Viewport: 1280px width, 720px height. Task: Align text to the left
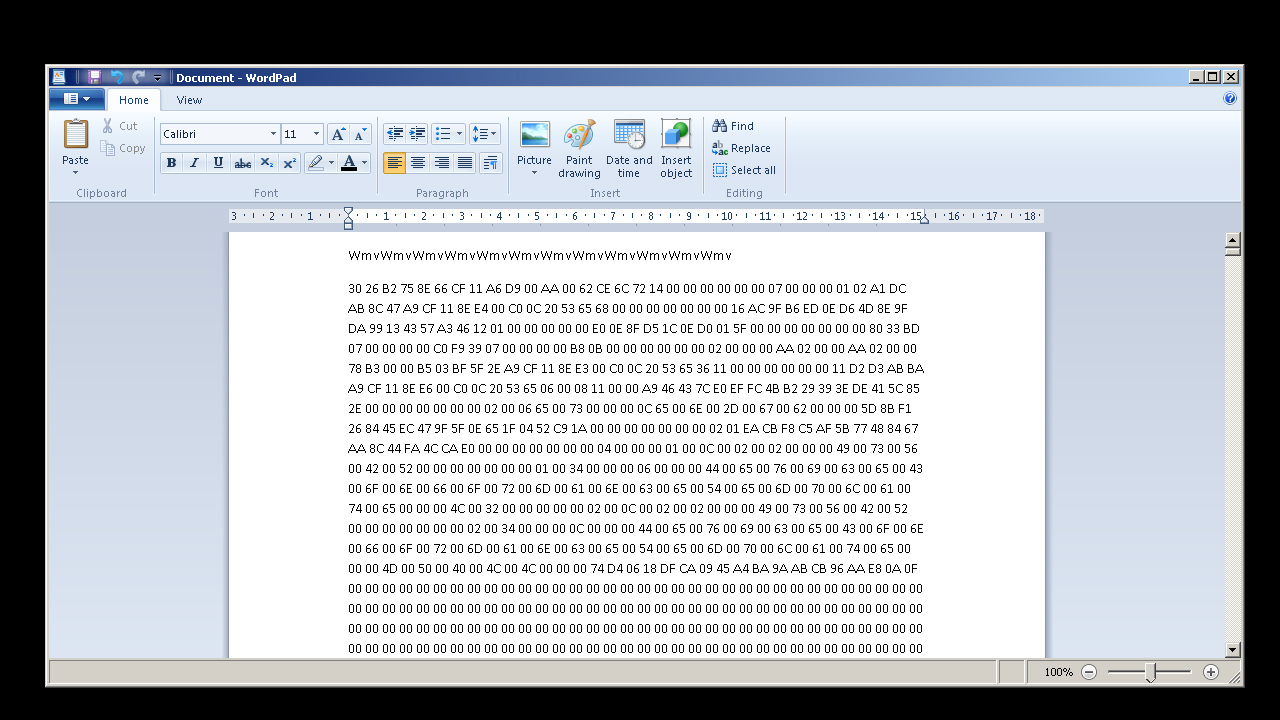(395, 163)
